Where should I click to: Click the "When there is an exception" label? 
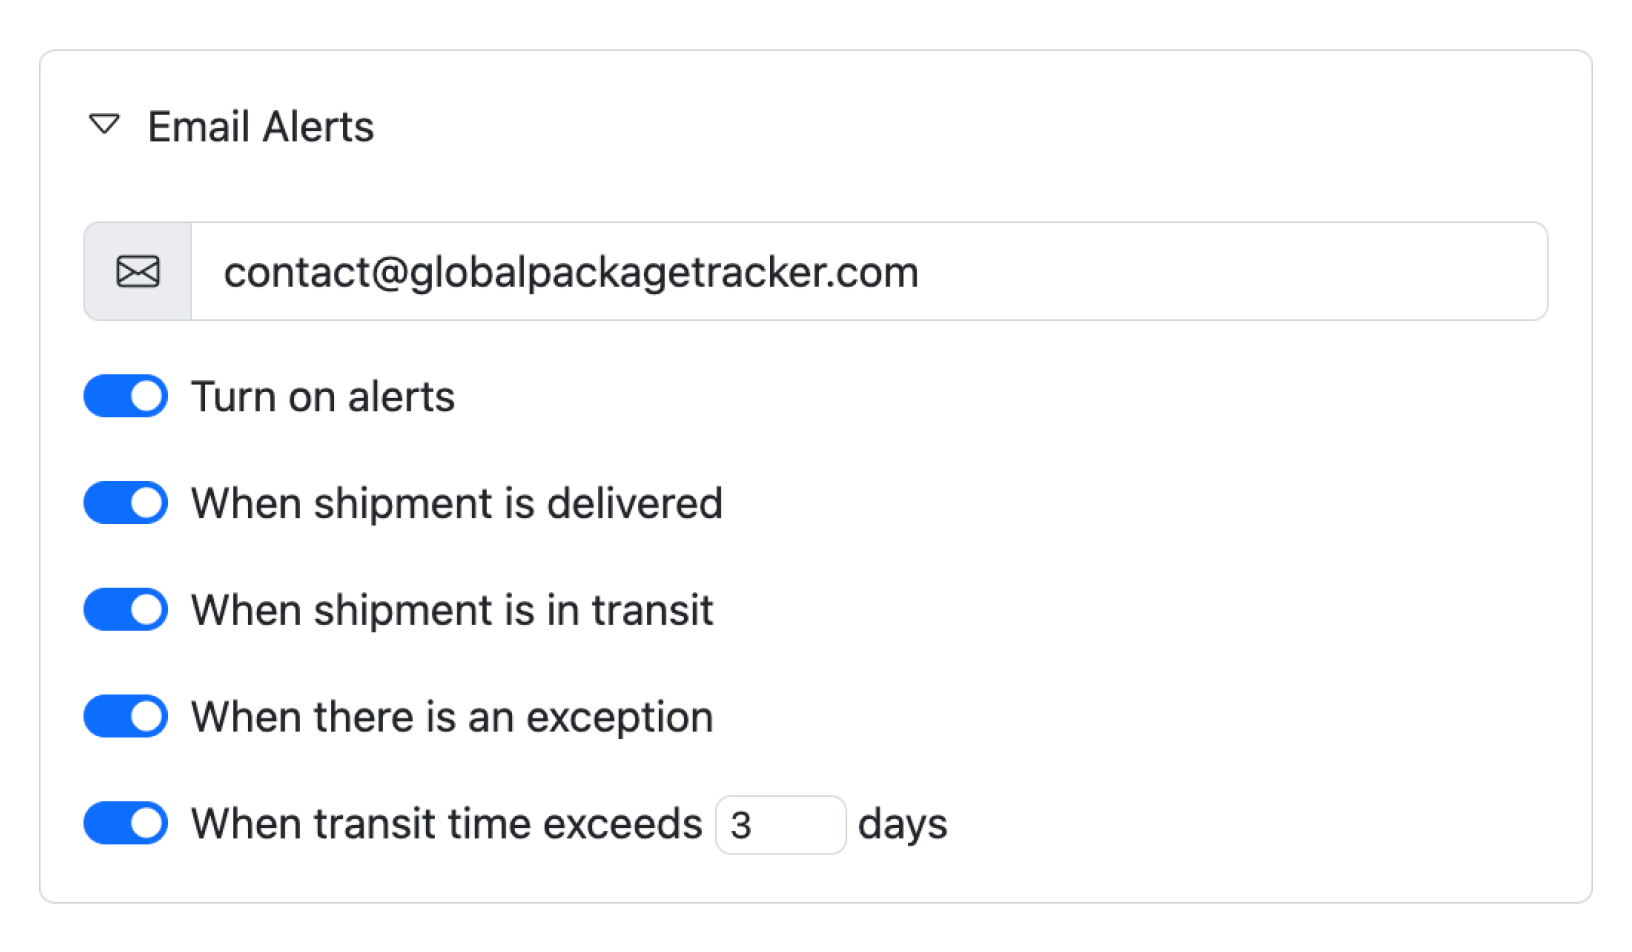[452, 717]
